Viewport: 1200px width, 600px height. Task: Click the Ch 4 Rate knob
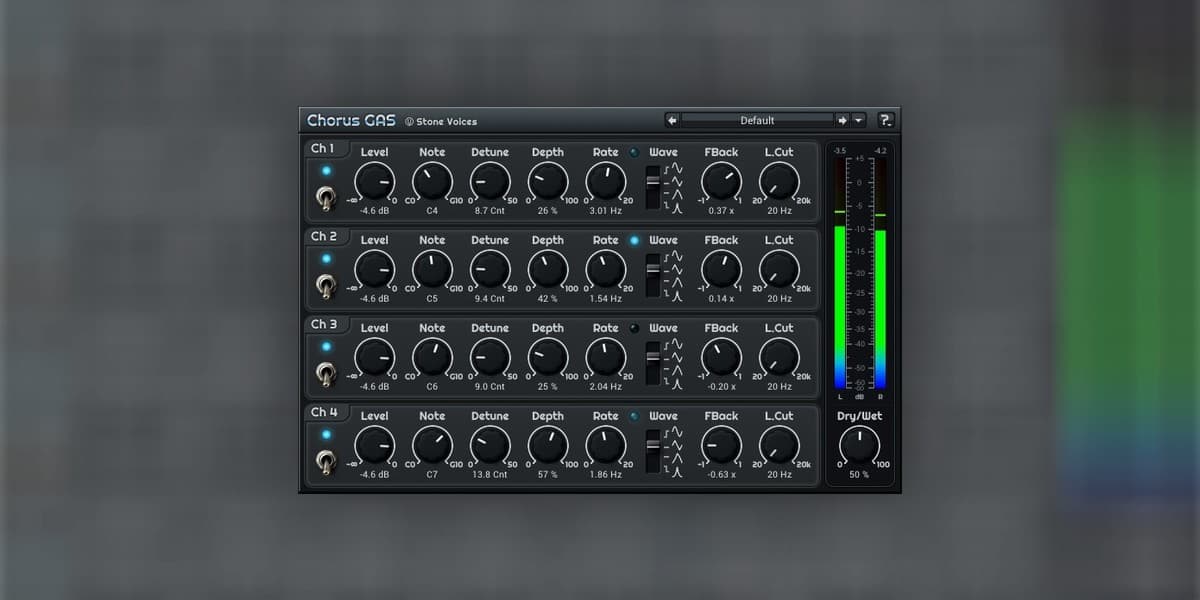click(605, 446)
